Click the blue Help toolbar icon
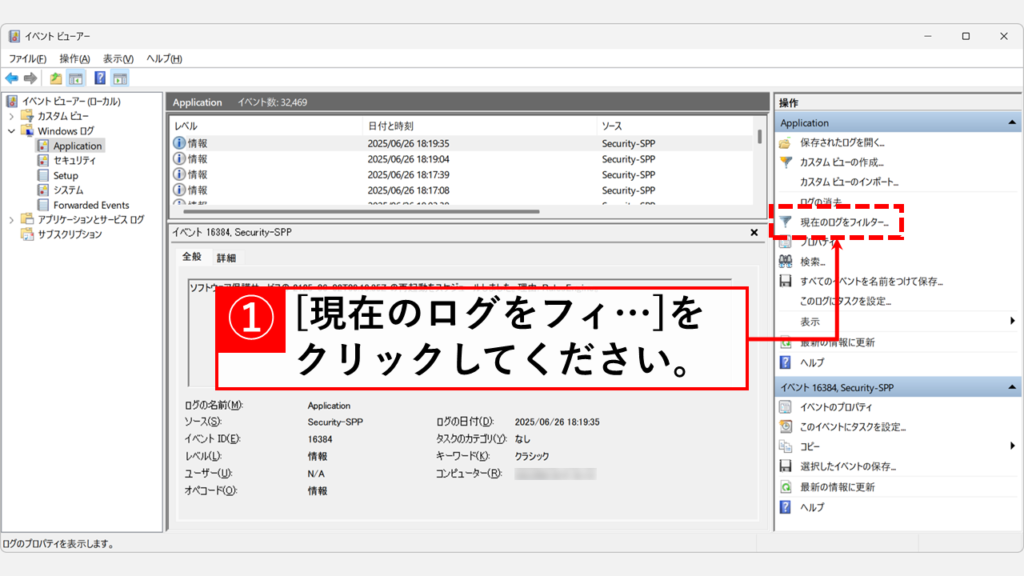1024x576 pixels. point(100,78)
